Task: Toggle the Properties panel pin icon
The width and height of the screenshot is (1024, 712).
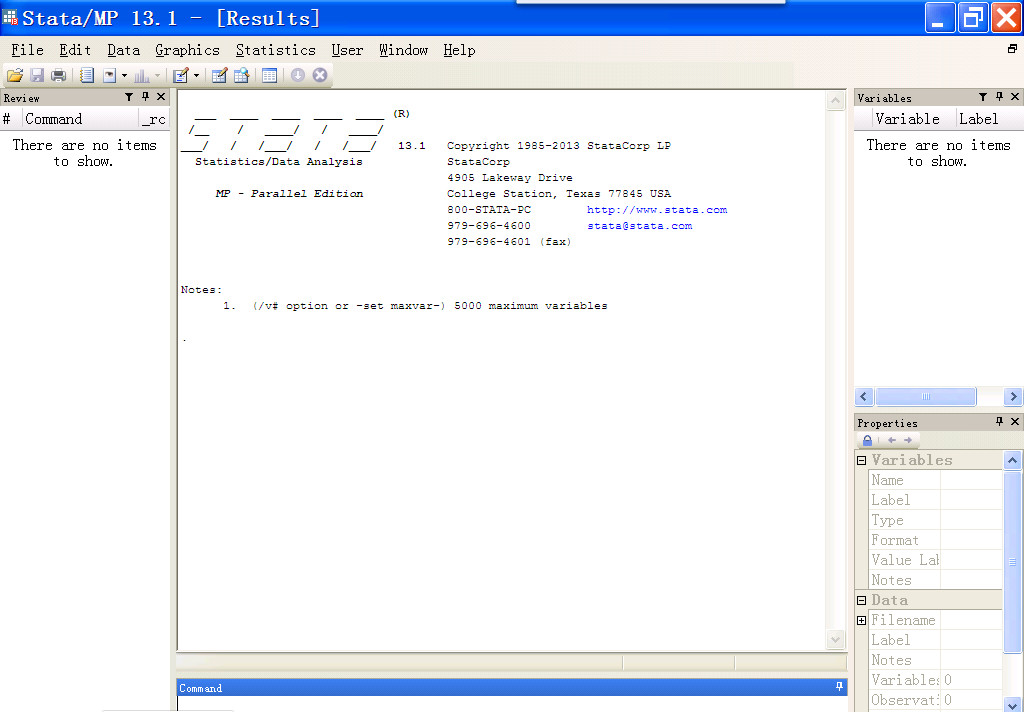Action: coord(999,422)
